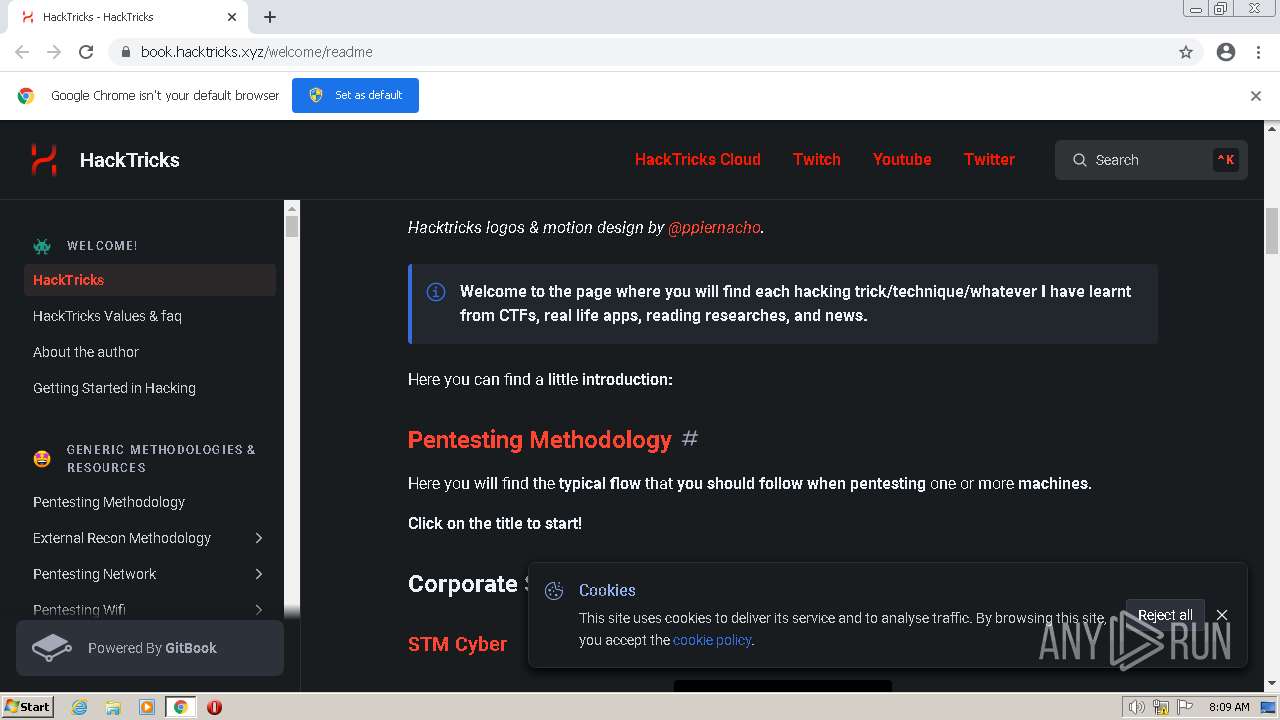Click the GitBook logo icon
Screen dimensions: 1280x720
[x=52, y=648]
